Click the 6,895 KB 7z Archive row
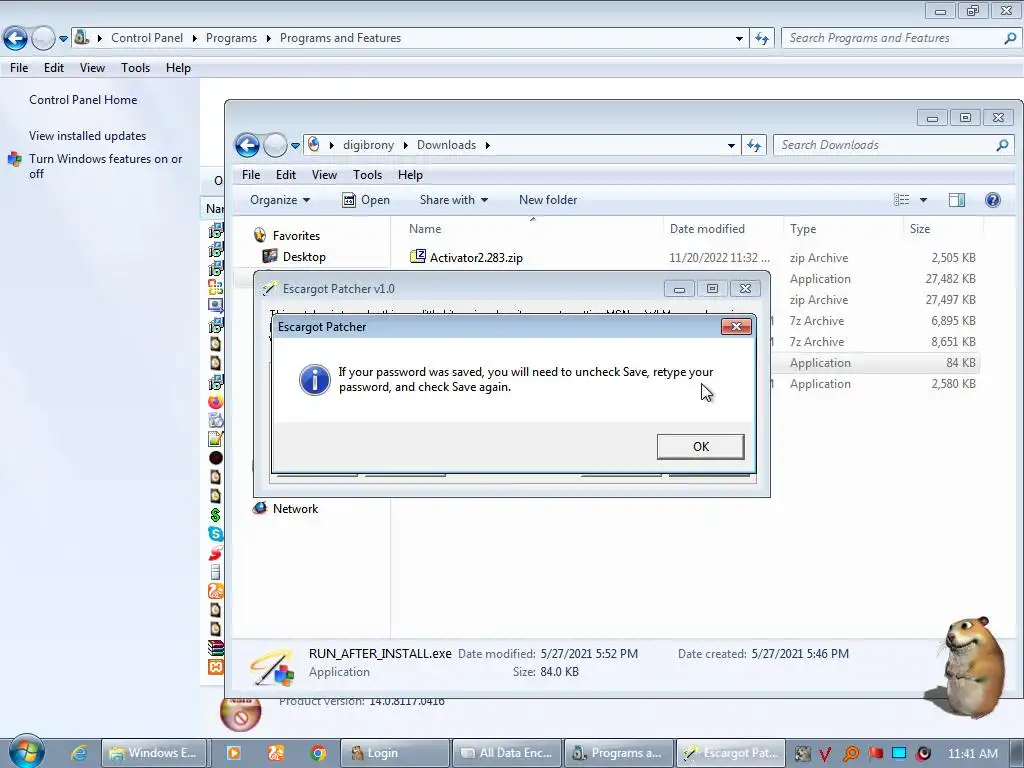Screen dimensions: 1024x768 pyautogui.click(x=875, y=321)
